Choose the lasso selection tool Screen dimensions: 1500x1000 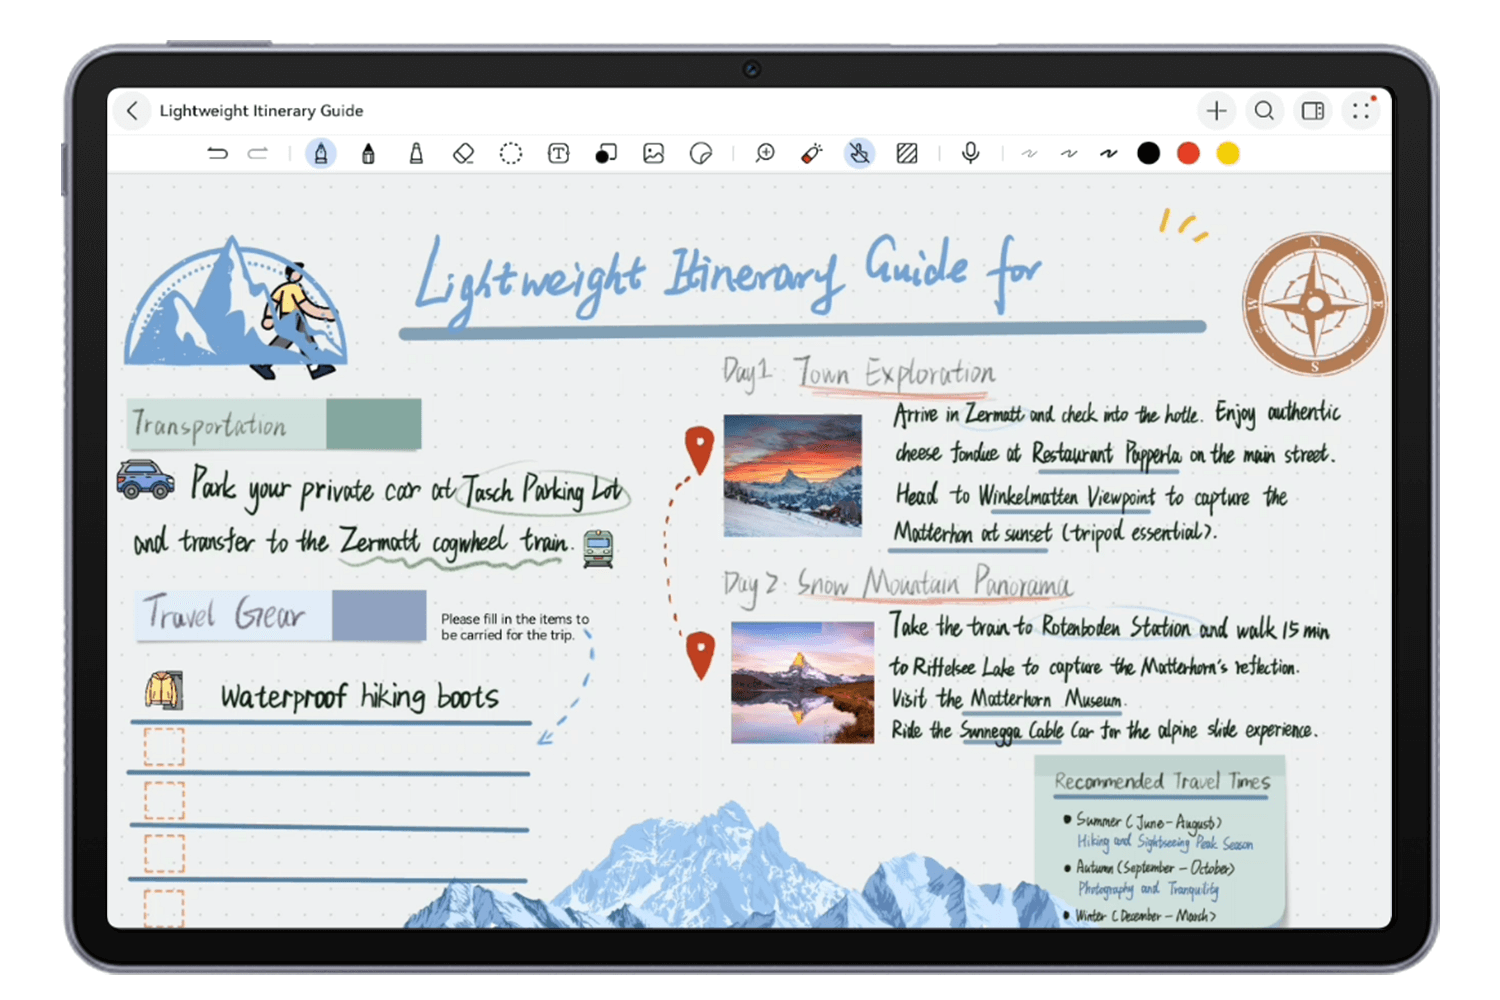[511, 154]
